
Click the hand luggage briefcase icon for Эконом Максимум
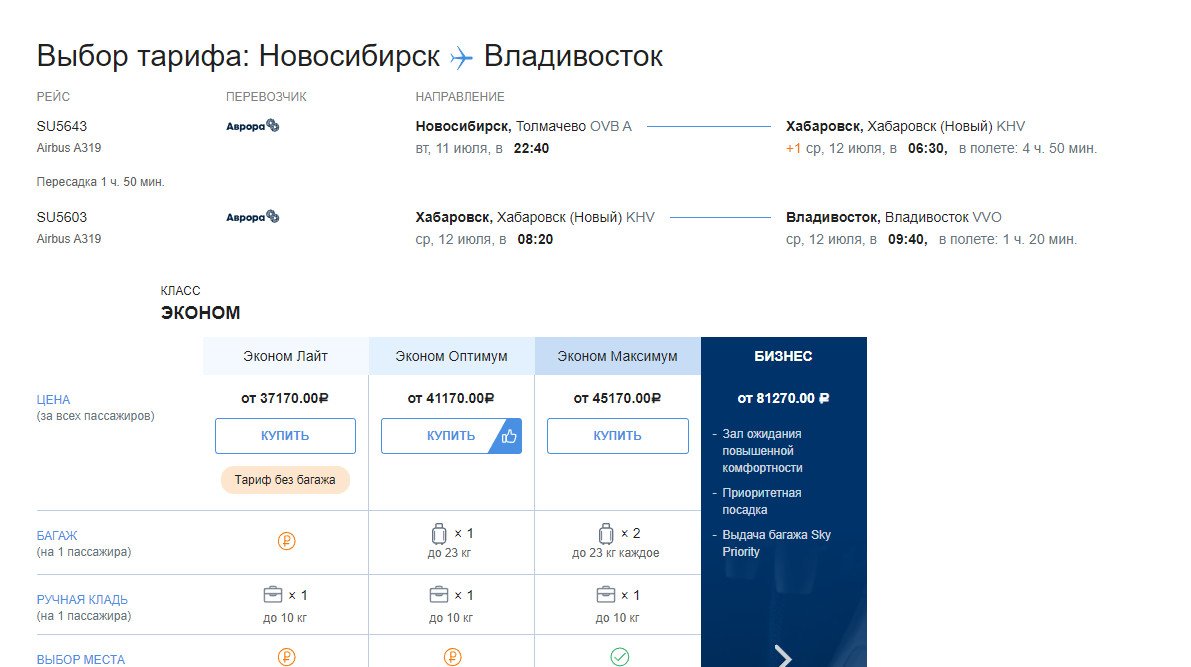tap(605, 594)
